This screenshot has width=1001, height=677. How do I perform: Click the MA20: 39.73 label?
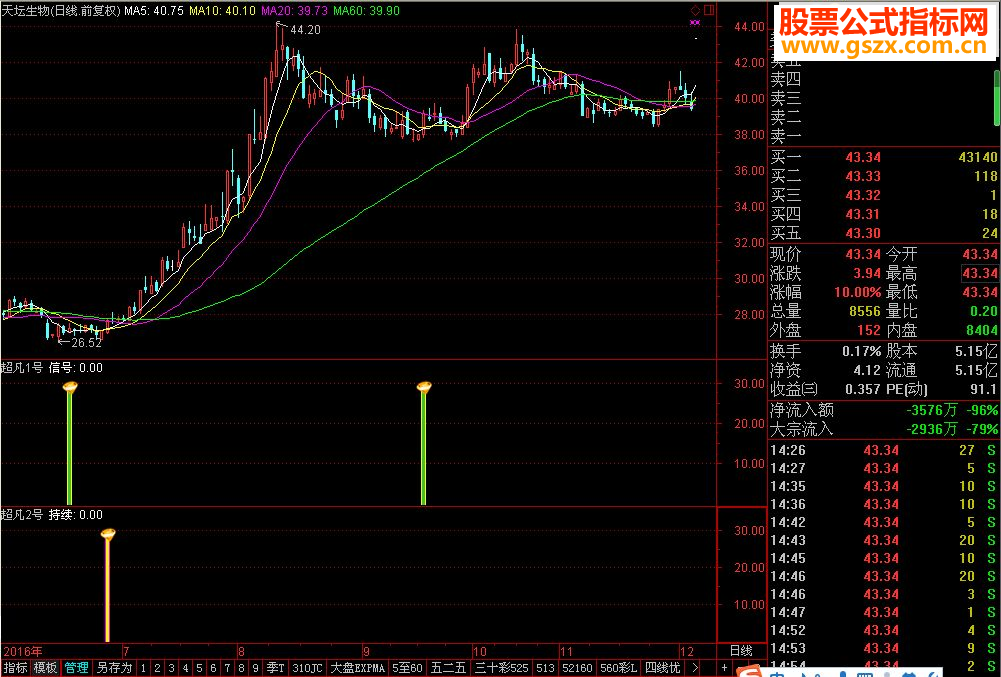click(295, 11)
